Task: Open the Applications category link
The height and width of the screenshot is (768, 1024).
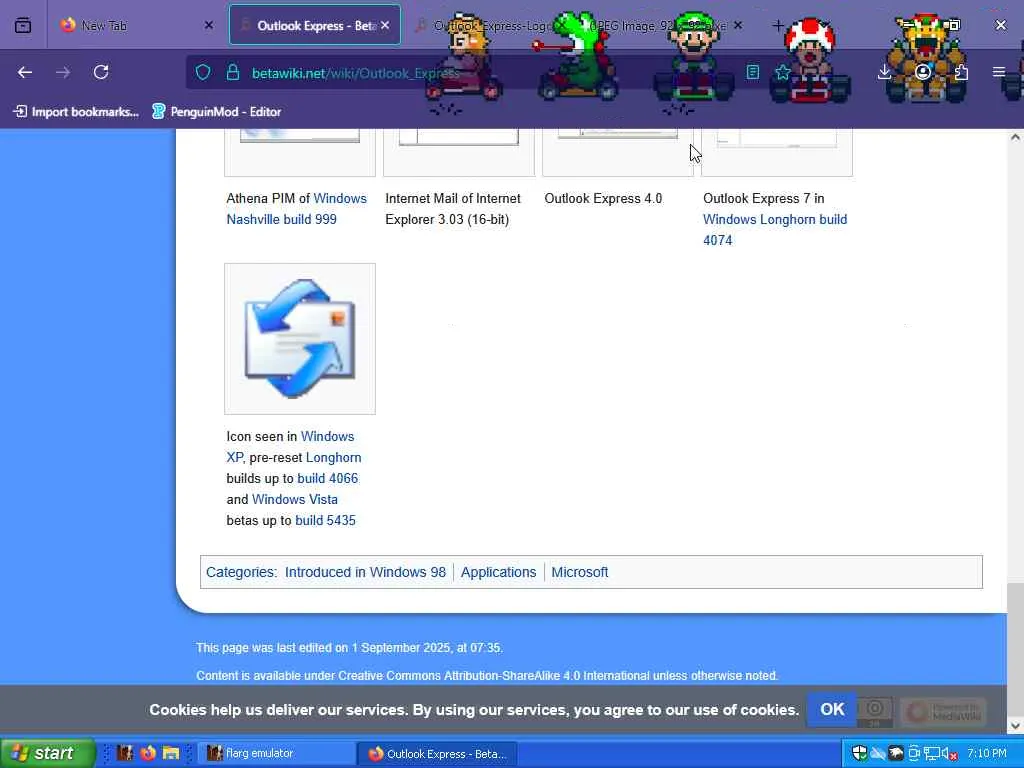Action: (498, 572)
